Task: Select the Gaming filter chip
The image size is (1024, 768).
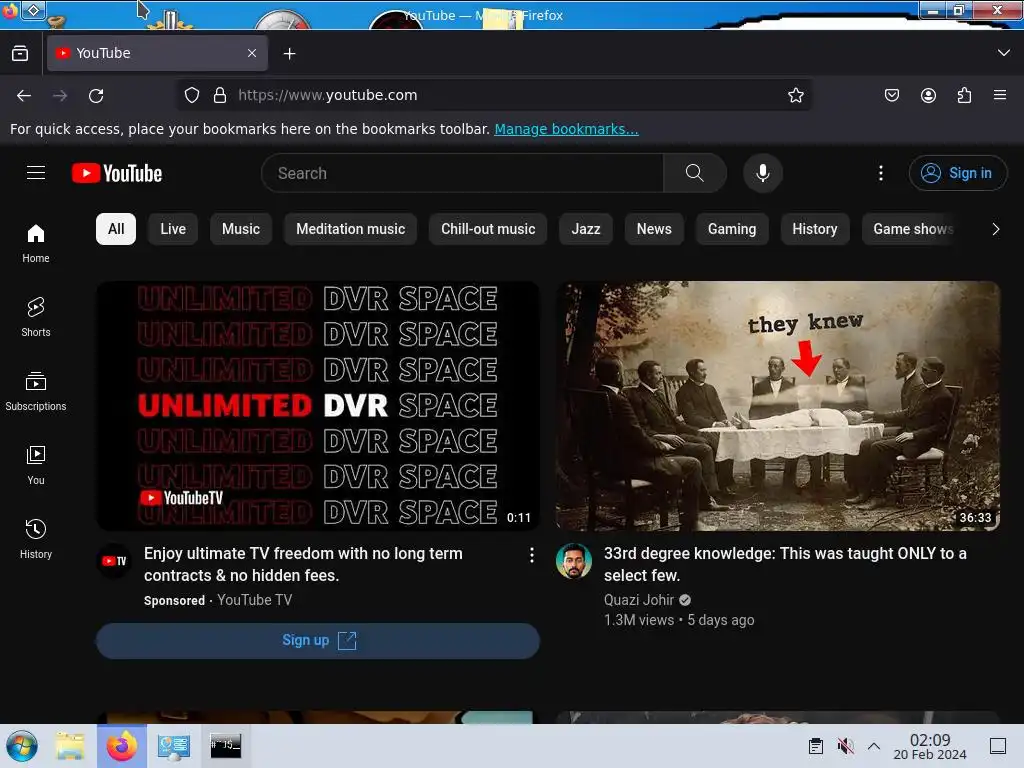Action: pyautogui.click(x=732, y=229)
